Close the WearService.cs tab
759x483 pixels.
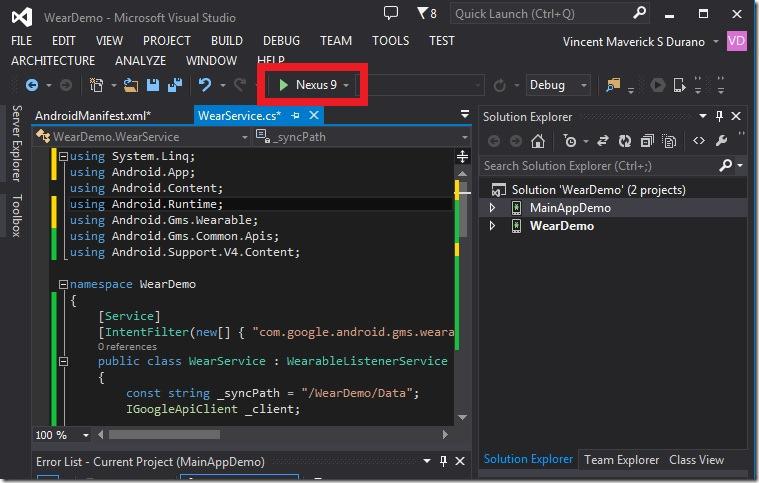314,115
